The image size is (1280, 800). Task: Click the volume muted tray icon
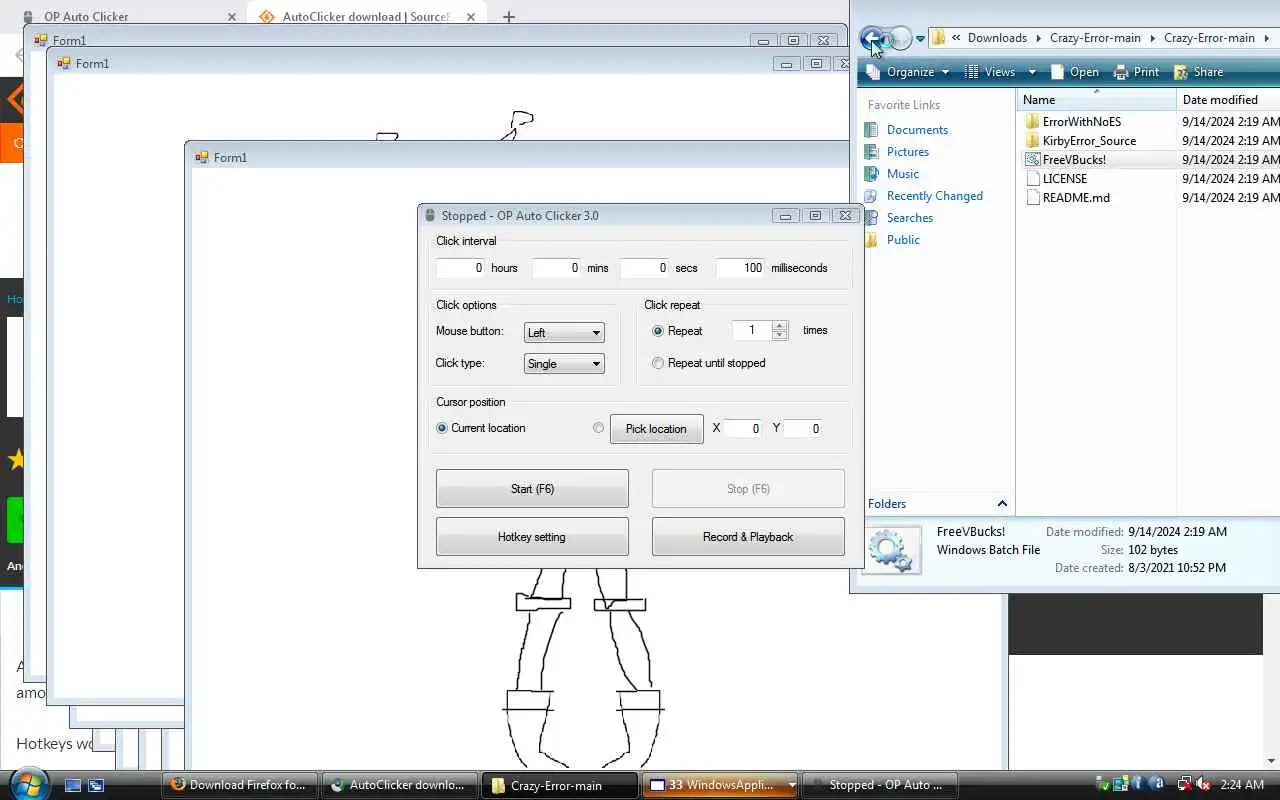[1202, 785]
